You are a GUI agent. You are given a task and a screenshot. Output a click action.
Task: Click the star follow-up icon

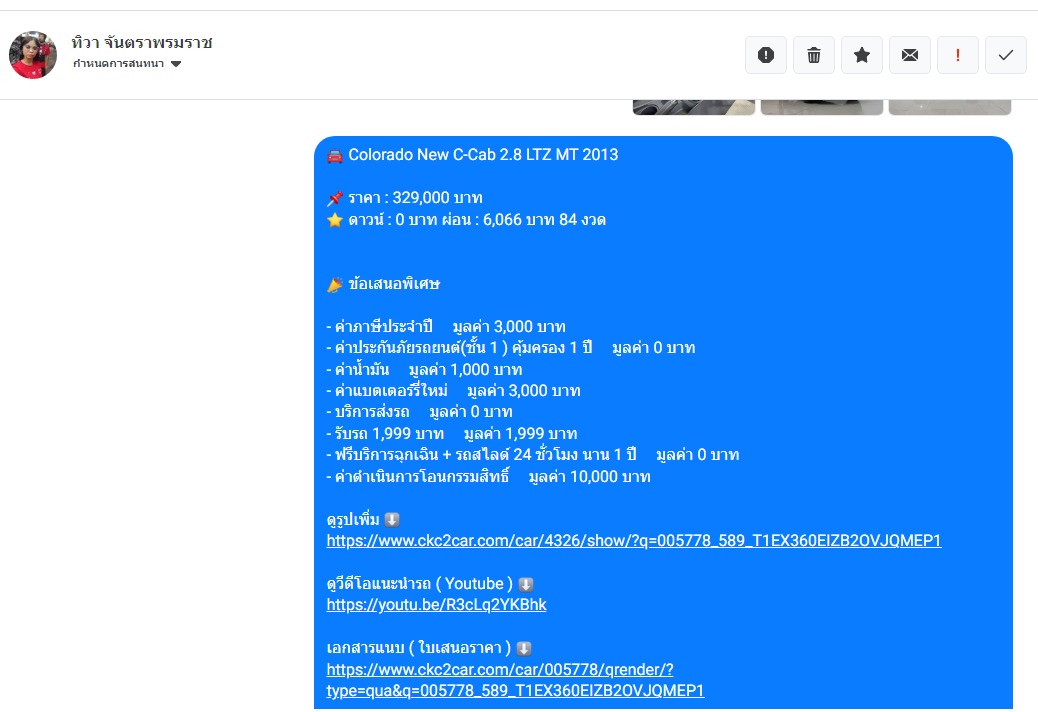[x=861, y=55]
